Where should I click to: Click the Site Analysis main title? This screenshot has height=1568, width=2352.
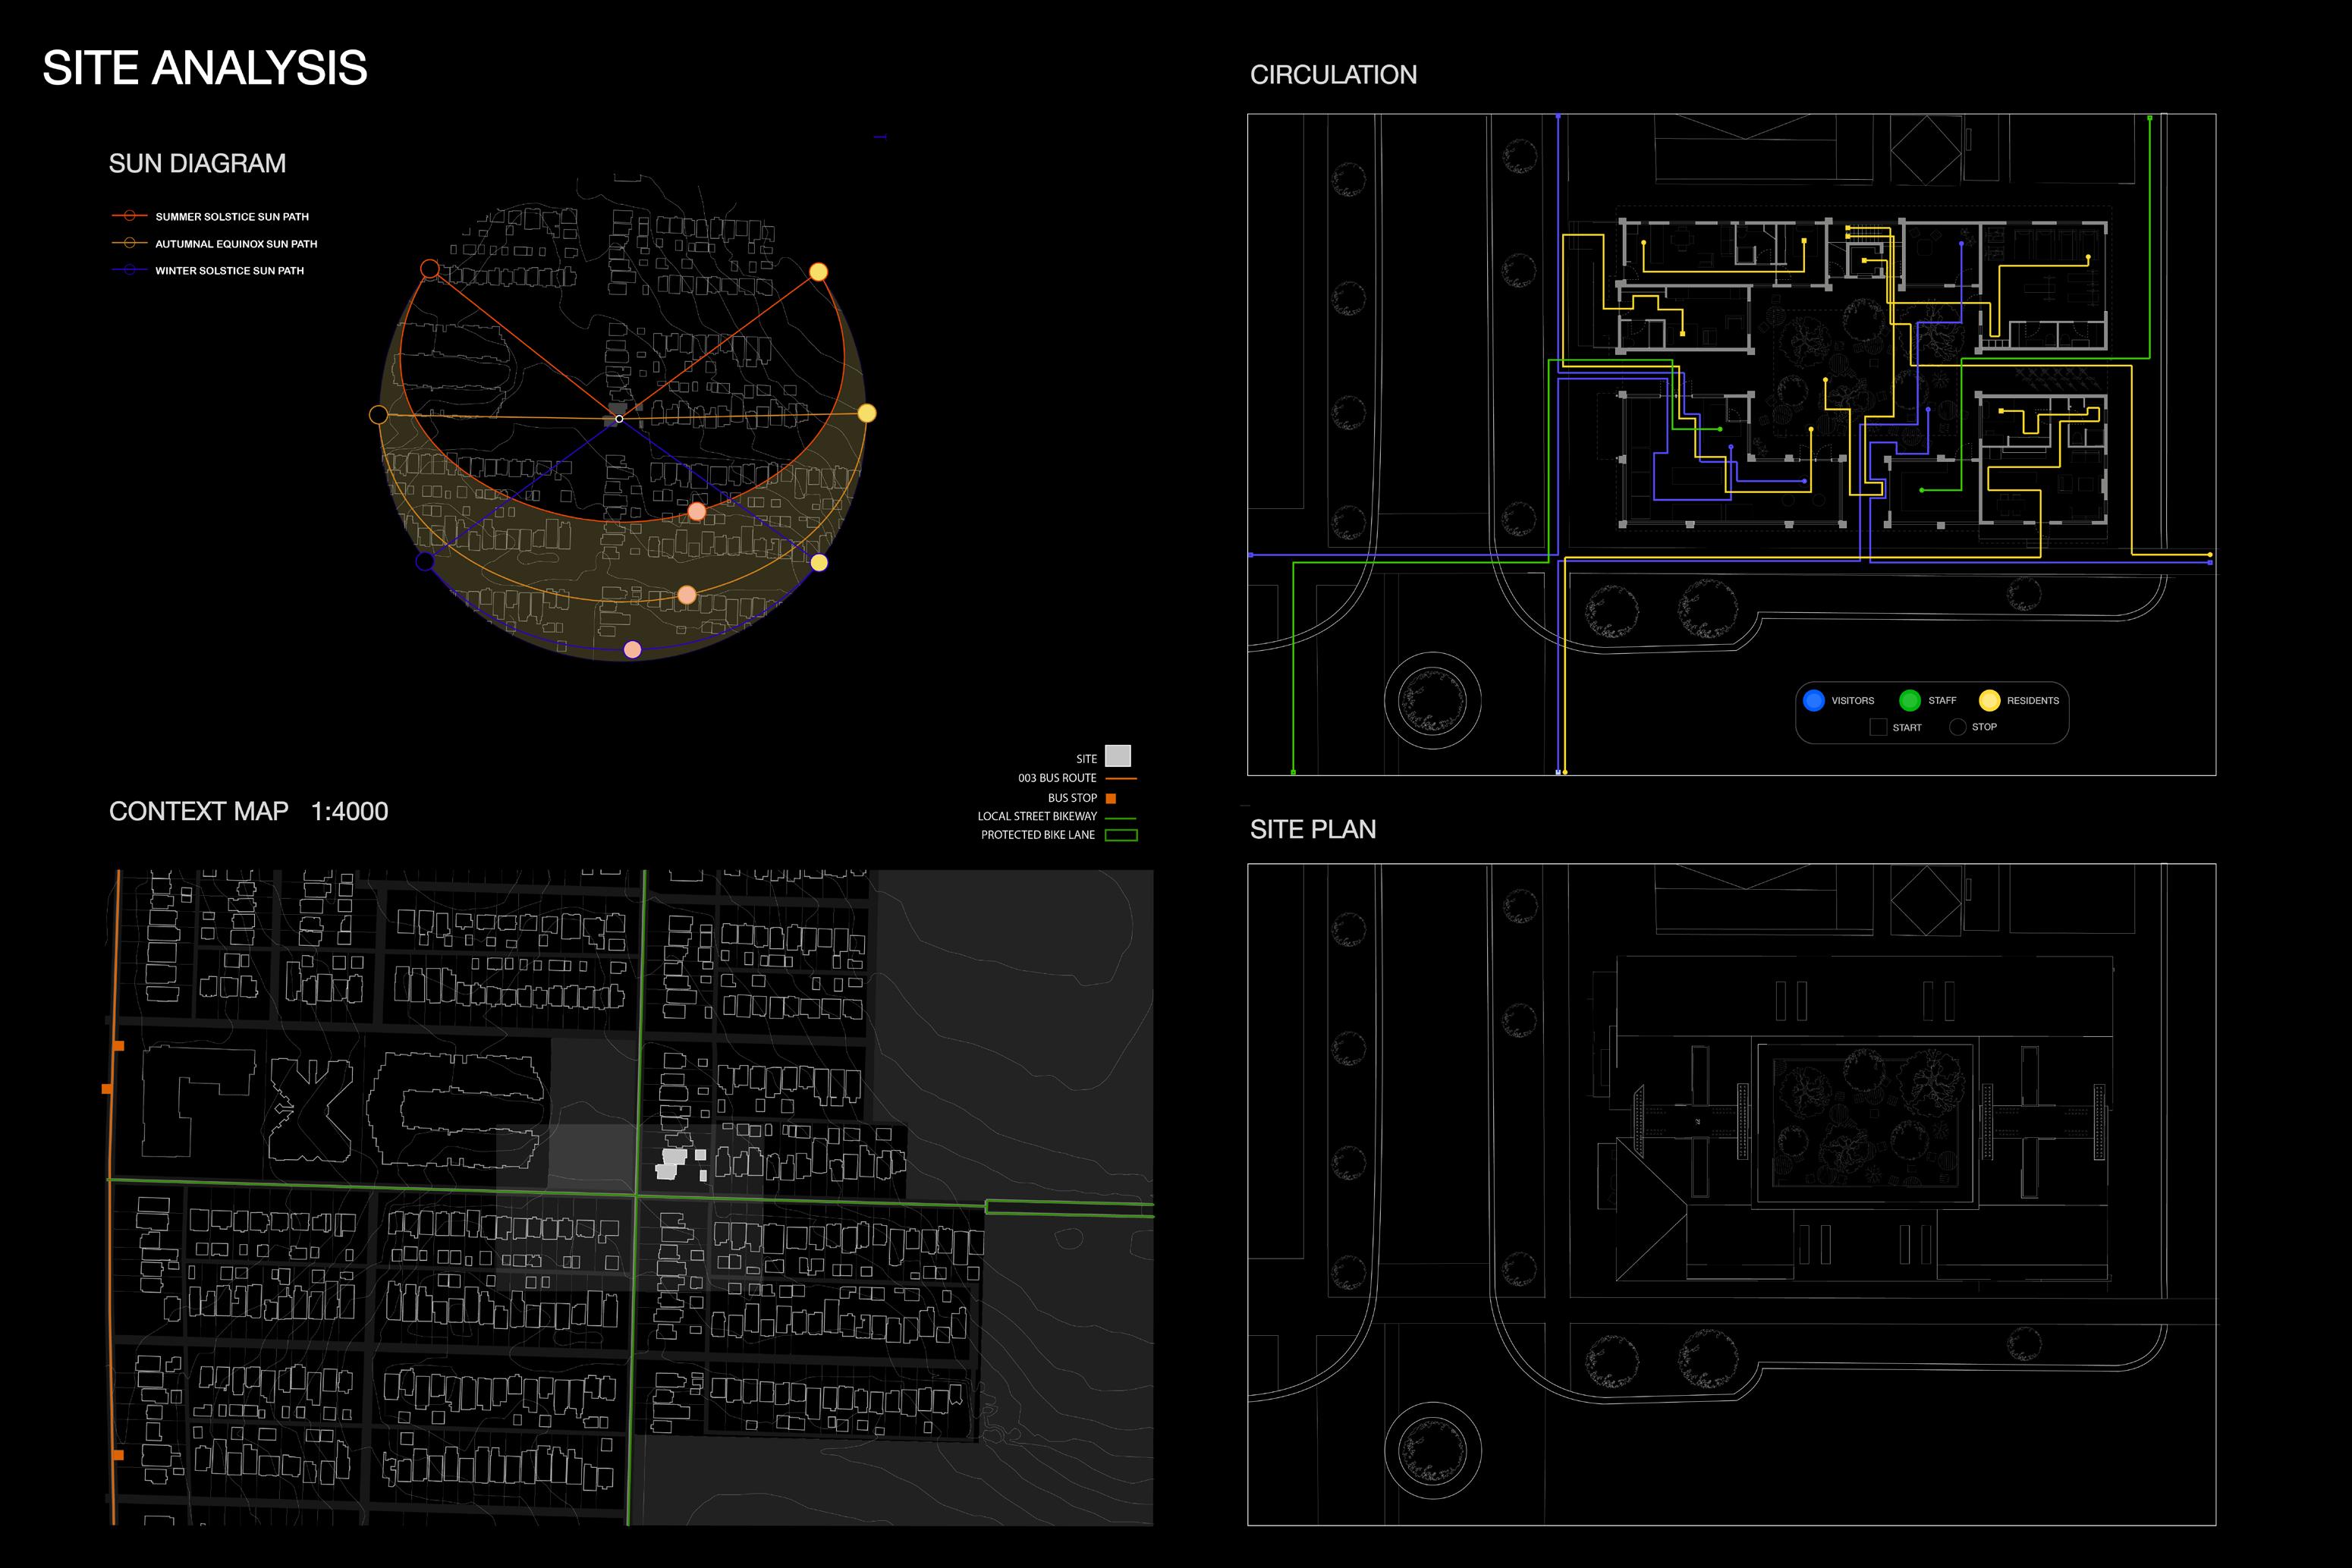click(x=204, y=68)
